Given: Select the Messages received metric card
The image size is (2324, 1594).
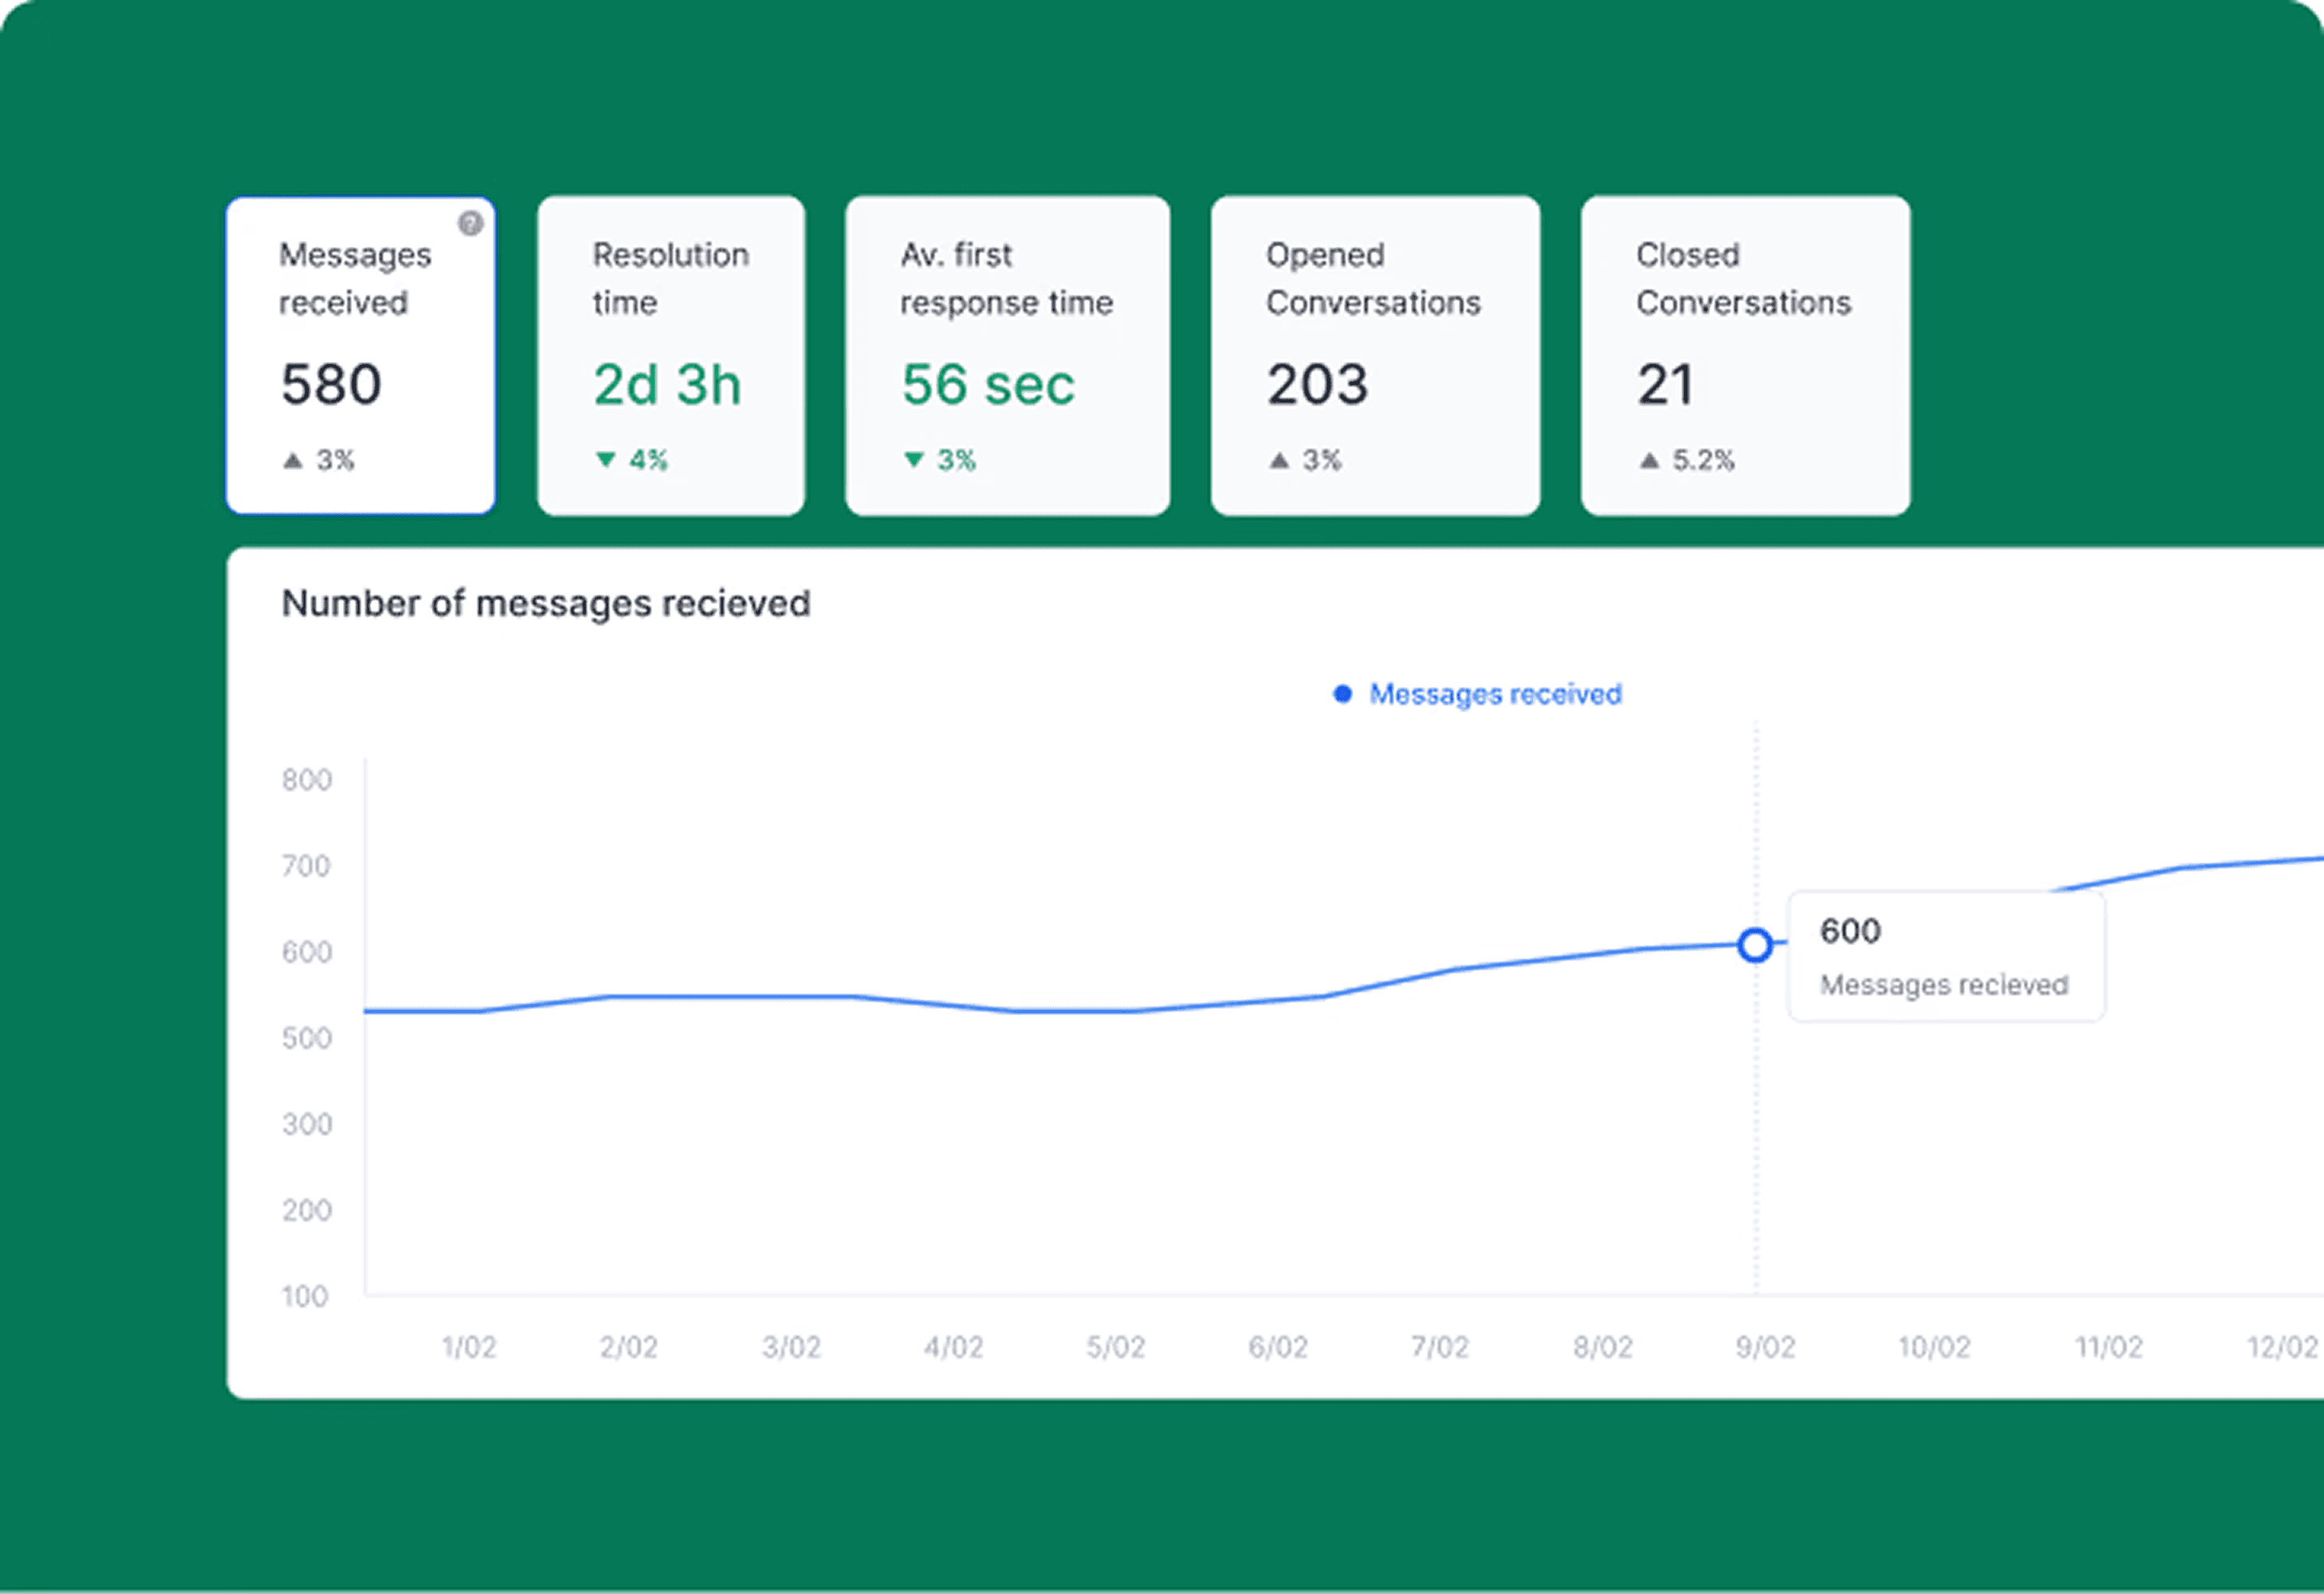Looking at the screenshot, I should [360, 356].
